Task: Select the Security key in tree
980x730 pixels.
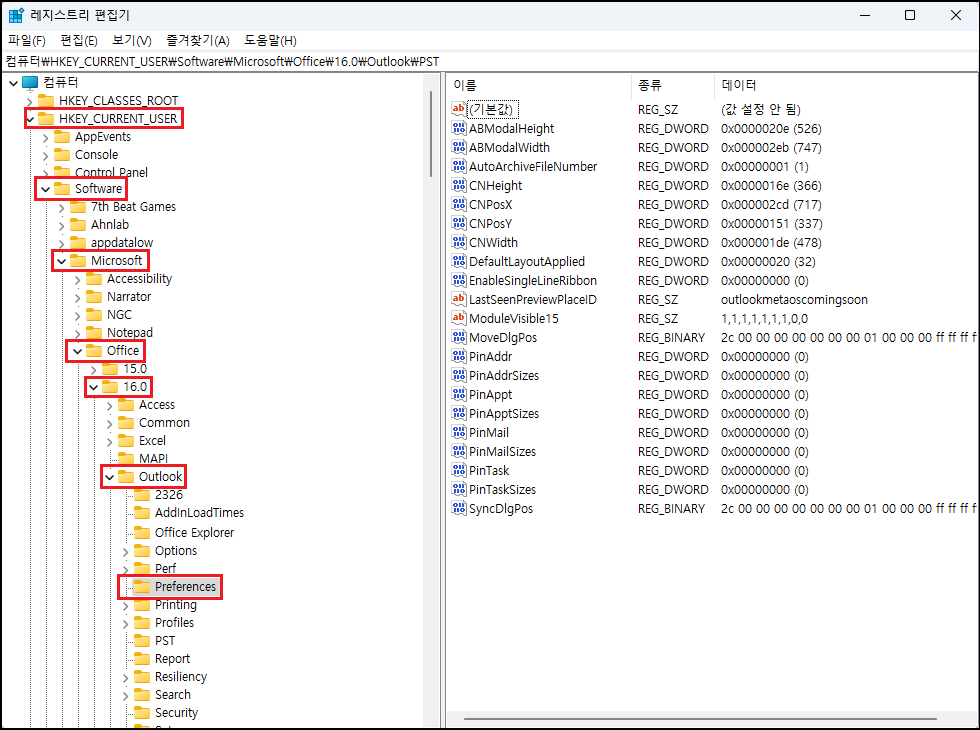Action: coord(176,712)
